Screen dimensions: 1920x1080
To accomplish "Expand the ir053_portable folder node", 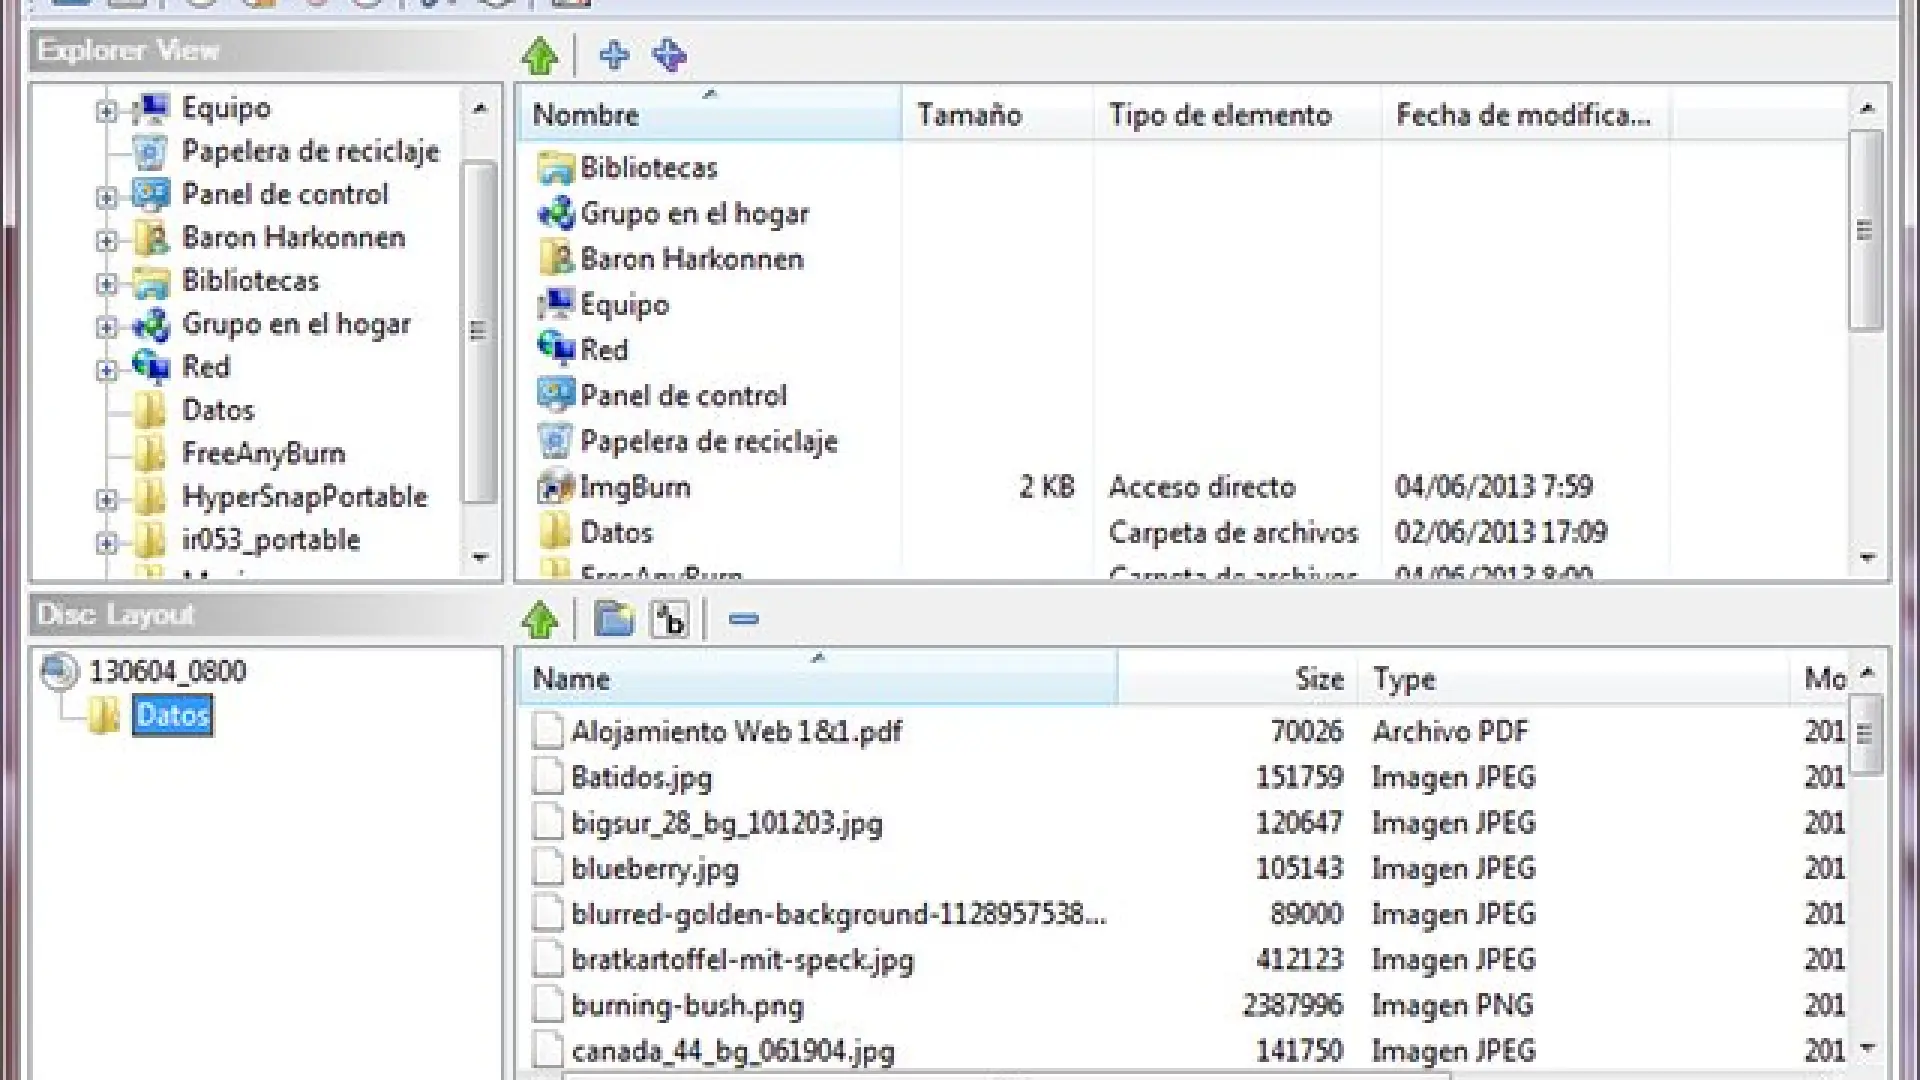I will 106,543.
